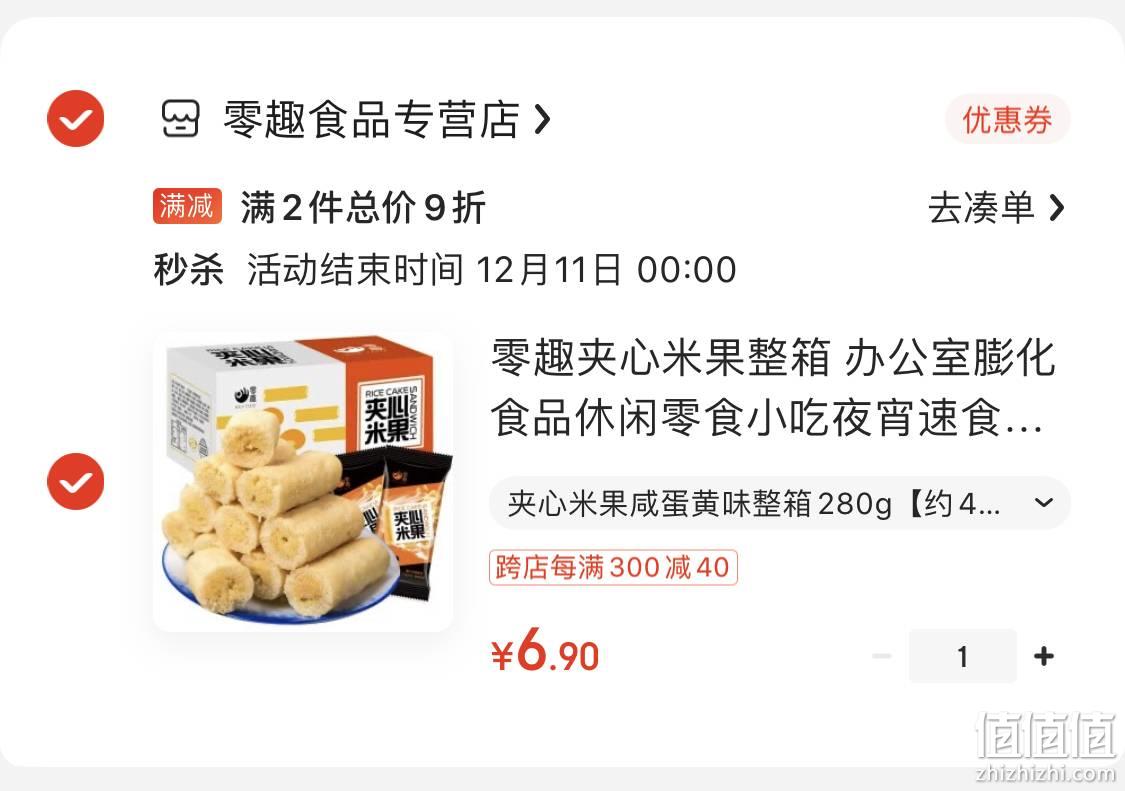Click the variant selector down chevron
This screenshot has height=791, width=1125.
(1044, 503)
